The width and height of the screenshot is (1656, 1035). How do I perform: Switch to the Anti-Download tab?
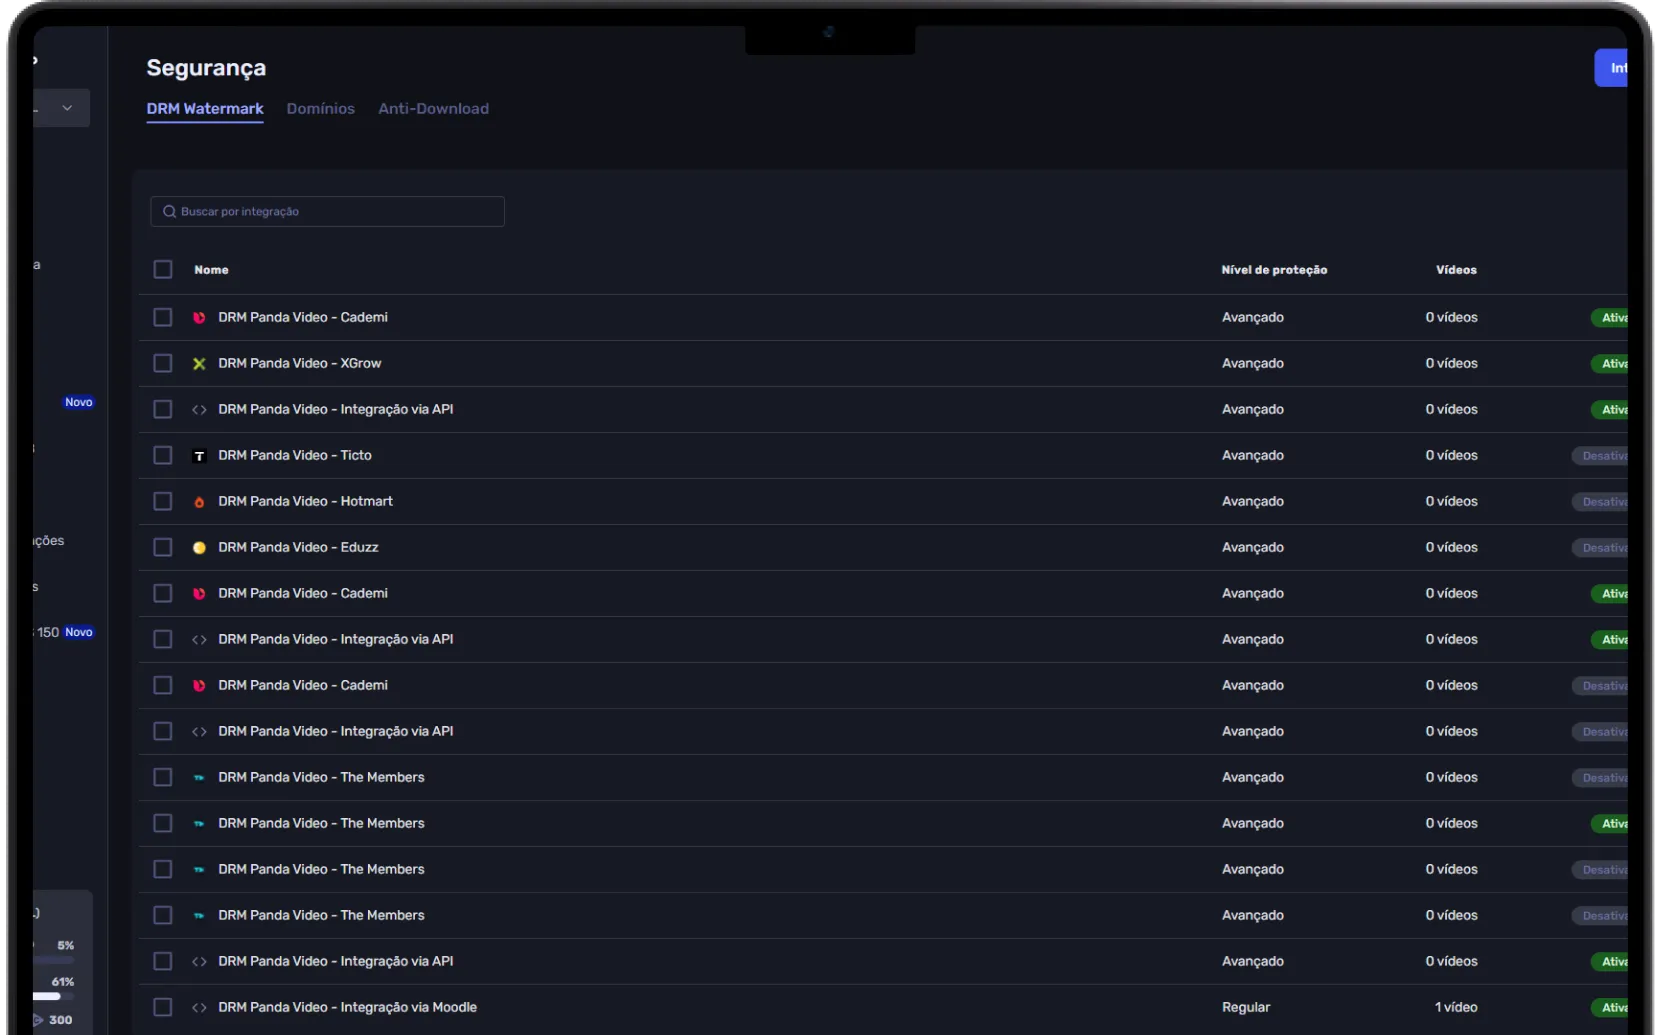(x=433, y=109)
